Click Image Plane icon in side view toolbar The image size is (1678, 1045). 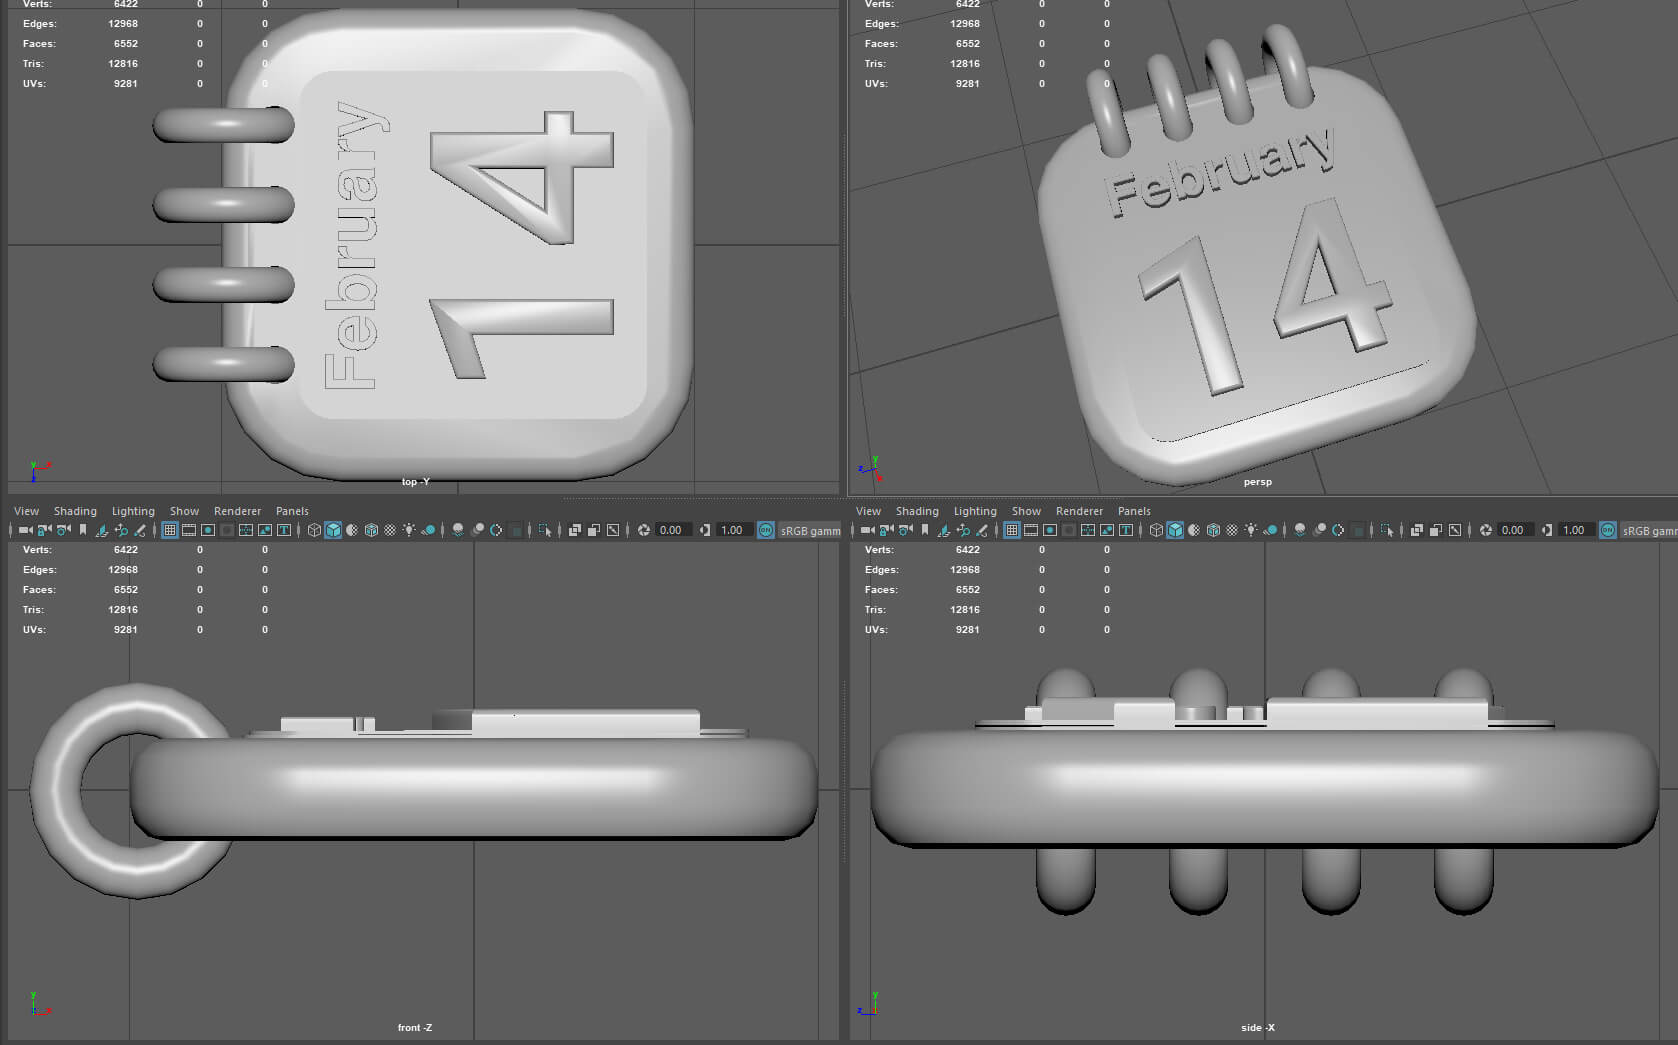pyautogui.click(x=943, y=530)
